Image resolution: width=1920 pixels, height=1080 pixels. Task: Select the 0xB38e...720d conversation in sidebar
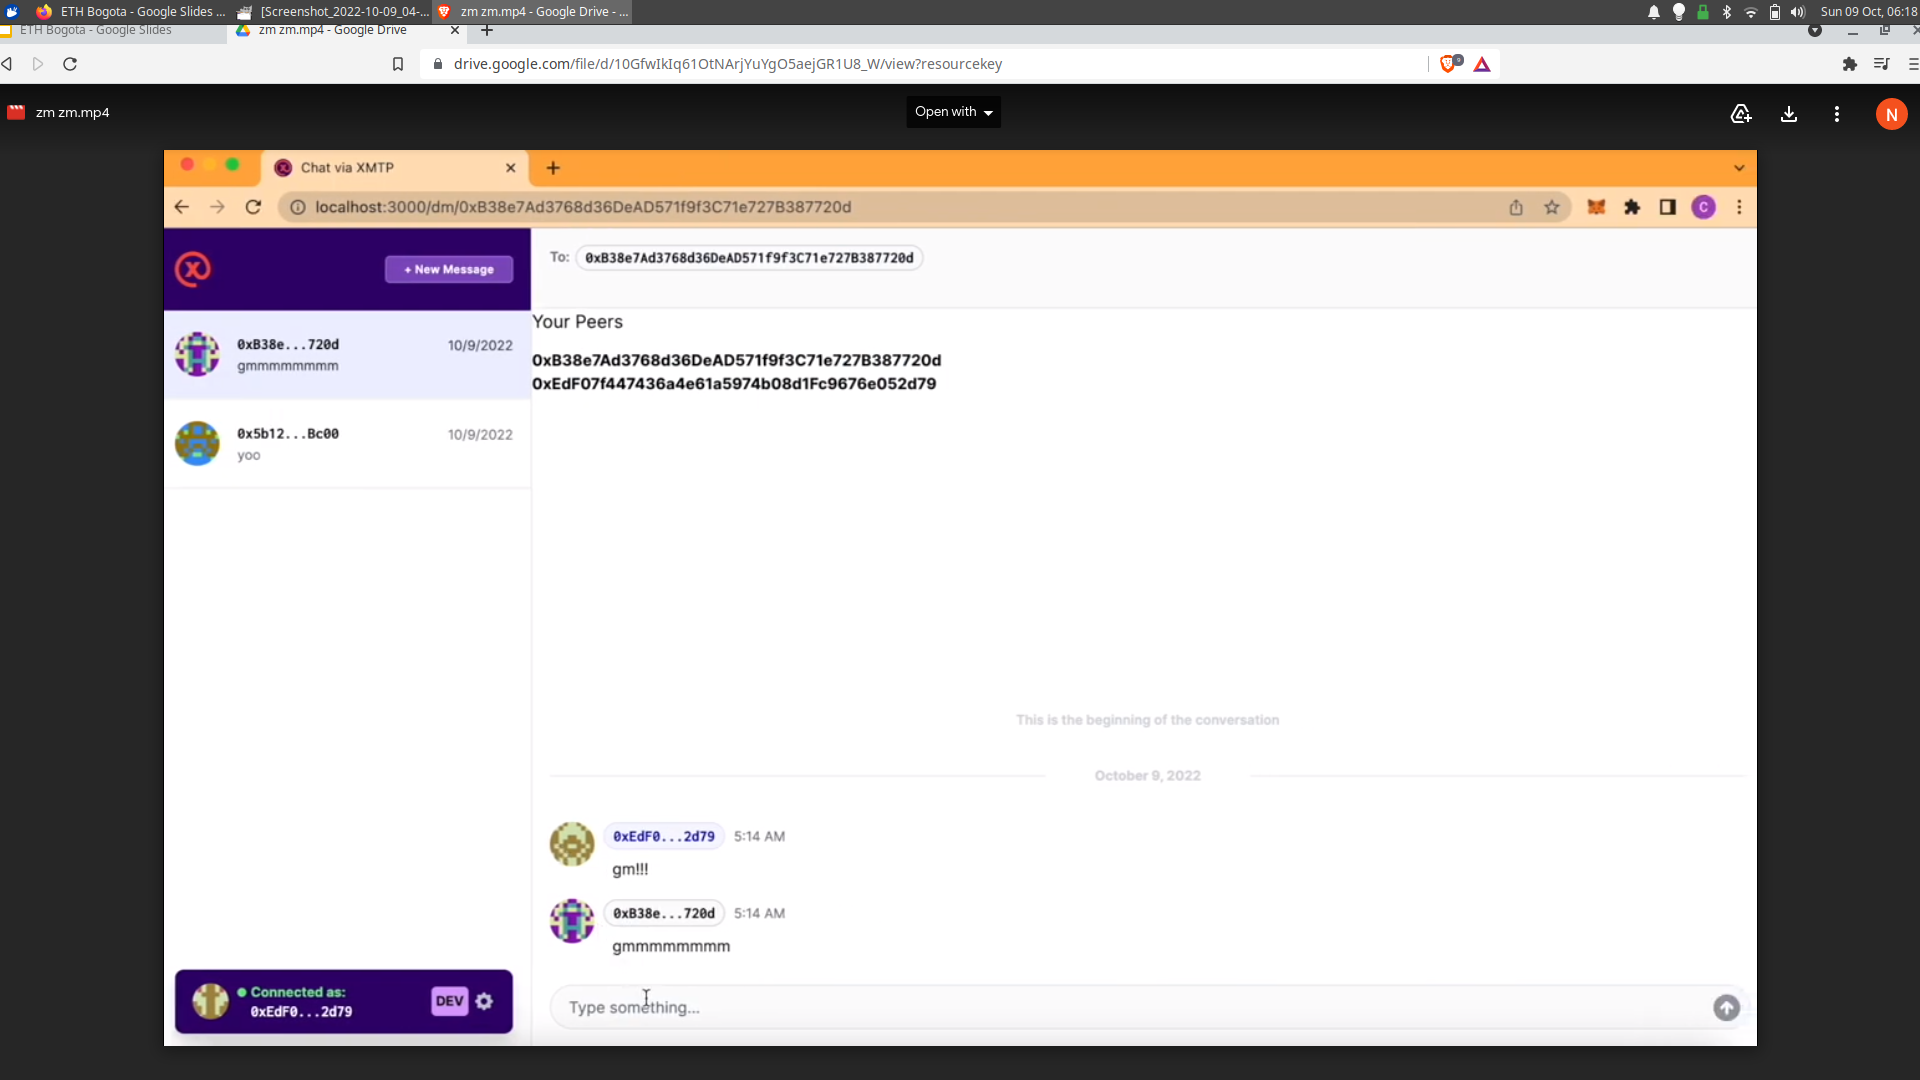click(x=345, y=353)
